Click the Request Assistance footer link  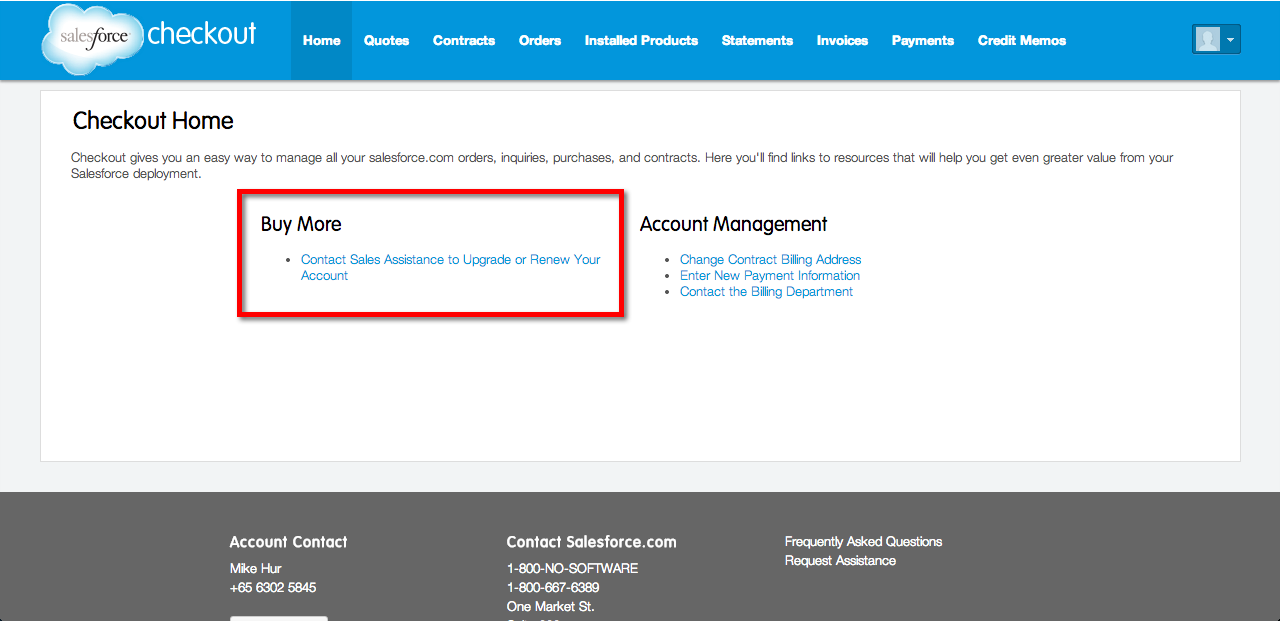[x=840, y=561]
